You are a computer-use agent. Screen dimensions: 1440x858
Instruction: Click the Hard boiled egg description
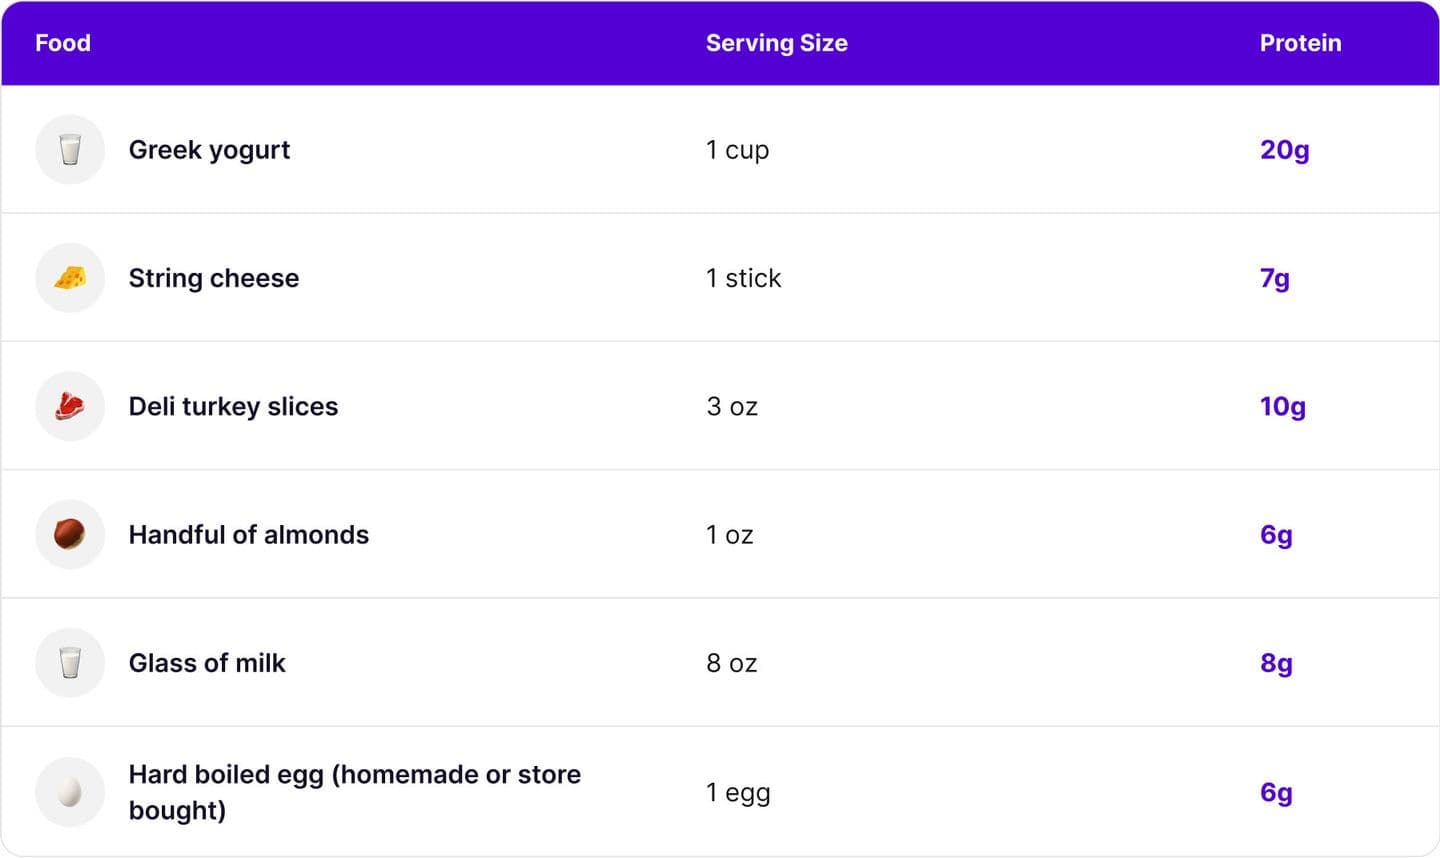[355, 792]
